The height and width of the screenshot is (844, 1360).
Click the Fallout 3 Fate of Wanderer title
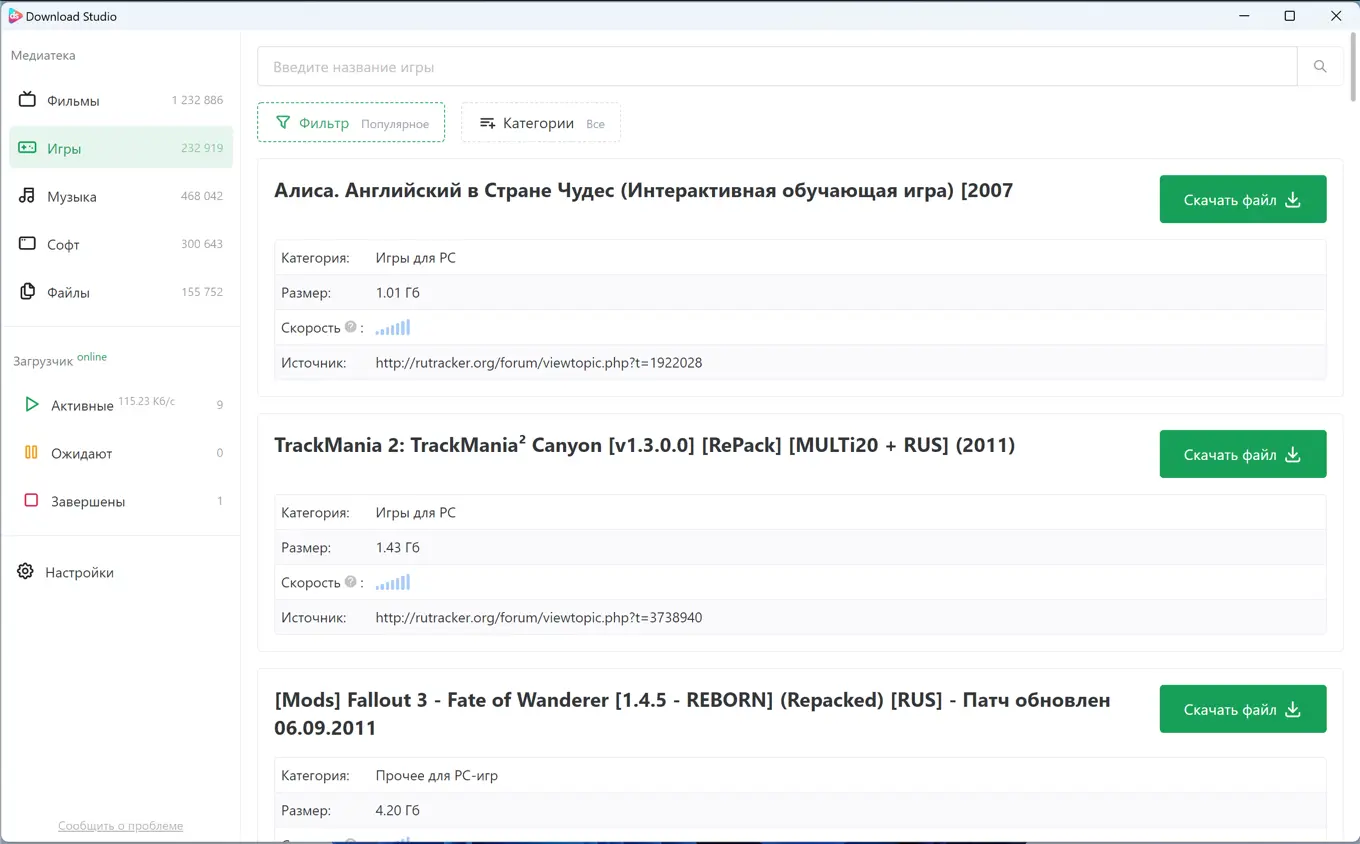click(692, 714)
